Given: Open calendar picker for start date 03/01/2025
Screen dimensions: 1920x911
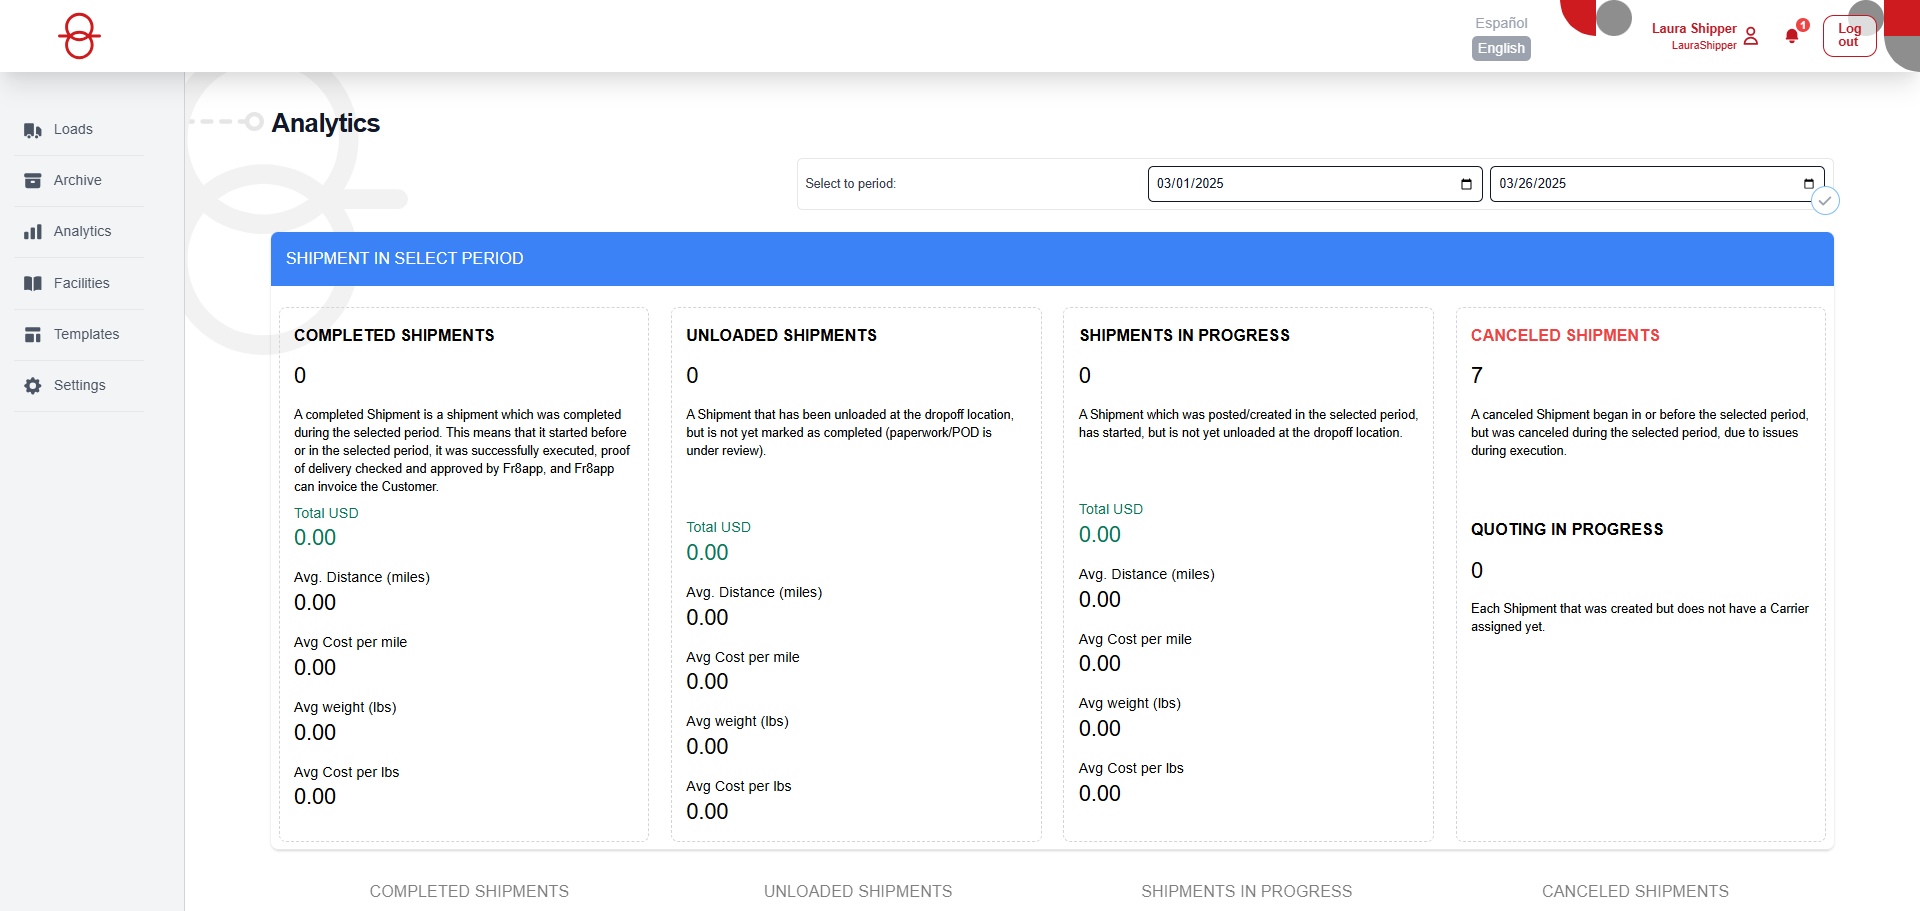Looking at the screenshot, I should 1466,184.
